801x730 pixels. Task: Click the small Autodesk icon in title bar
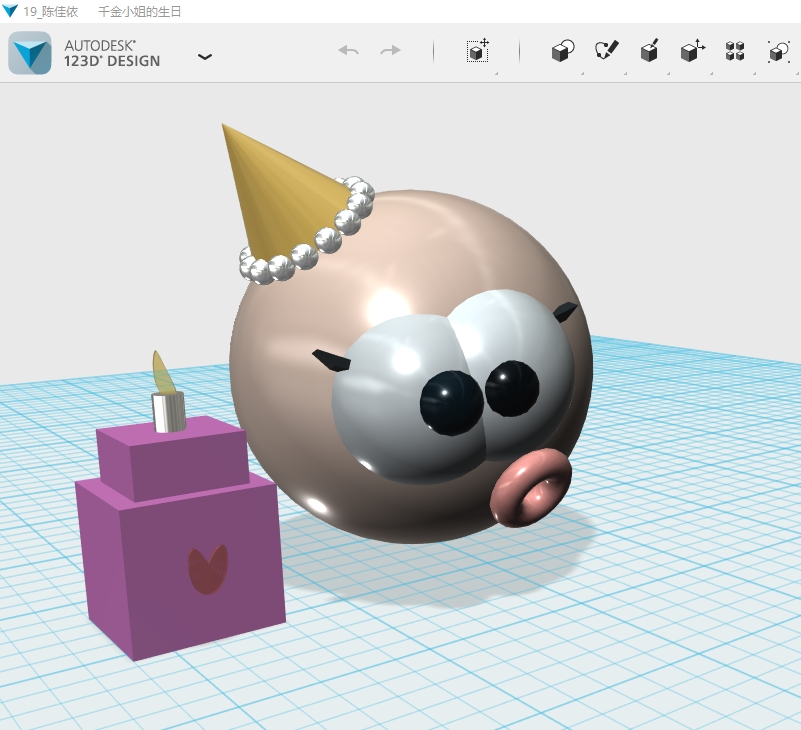10,11
